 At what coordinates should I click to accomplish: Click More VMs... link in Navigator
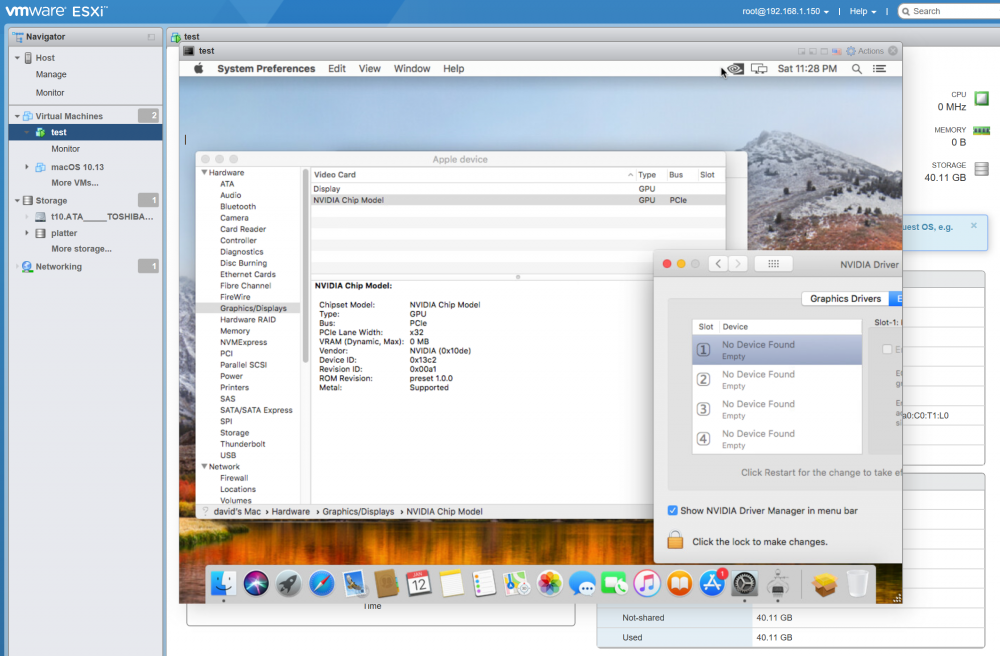pos(75,183)
